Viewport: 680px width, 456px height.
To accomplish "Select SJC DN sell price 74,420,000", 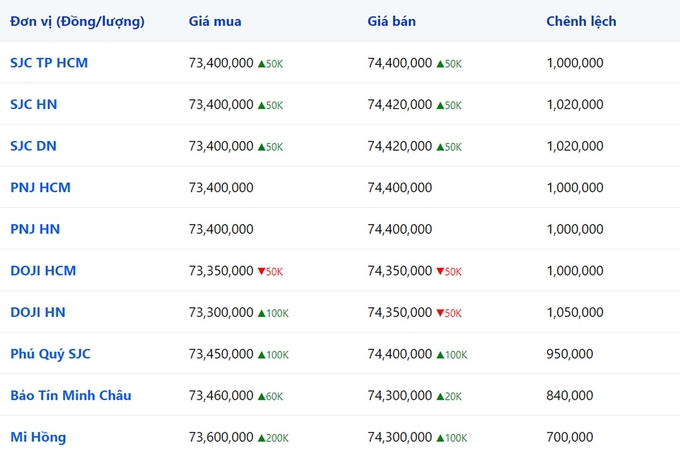I will (400, 146).
